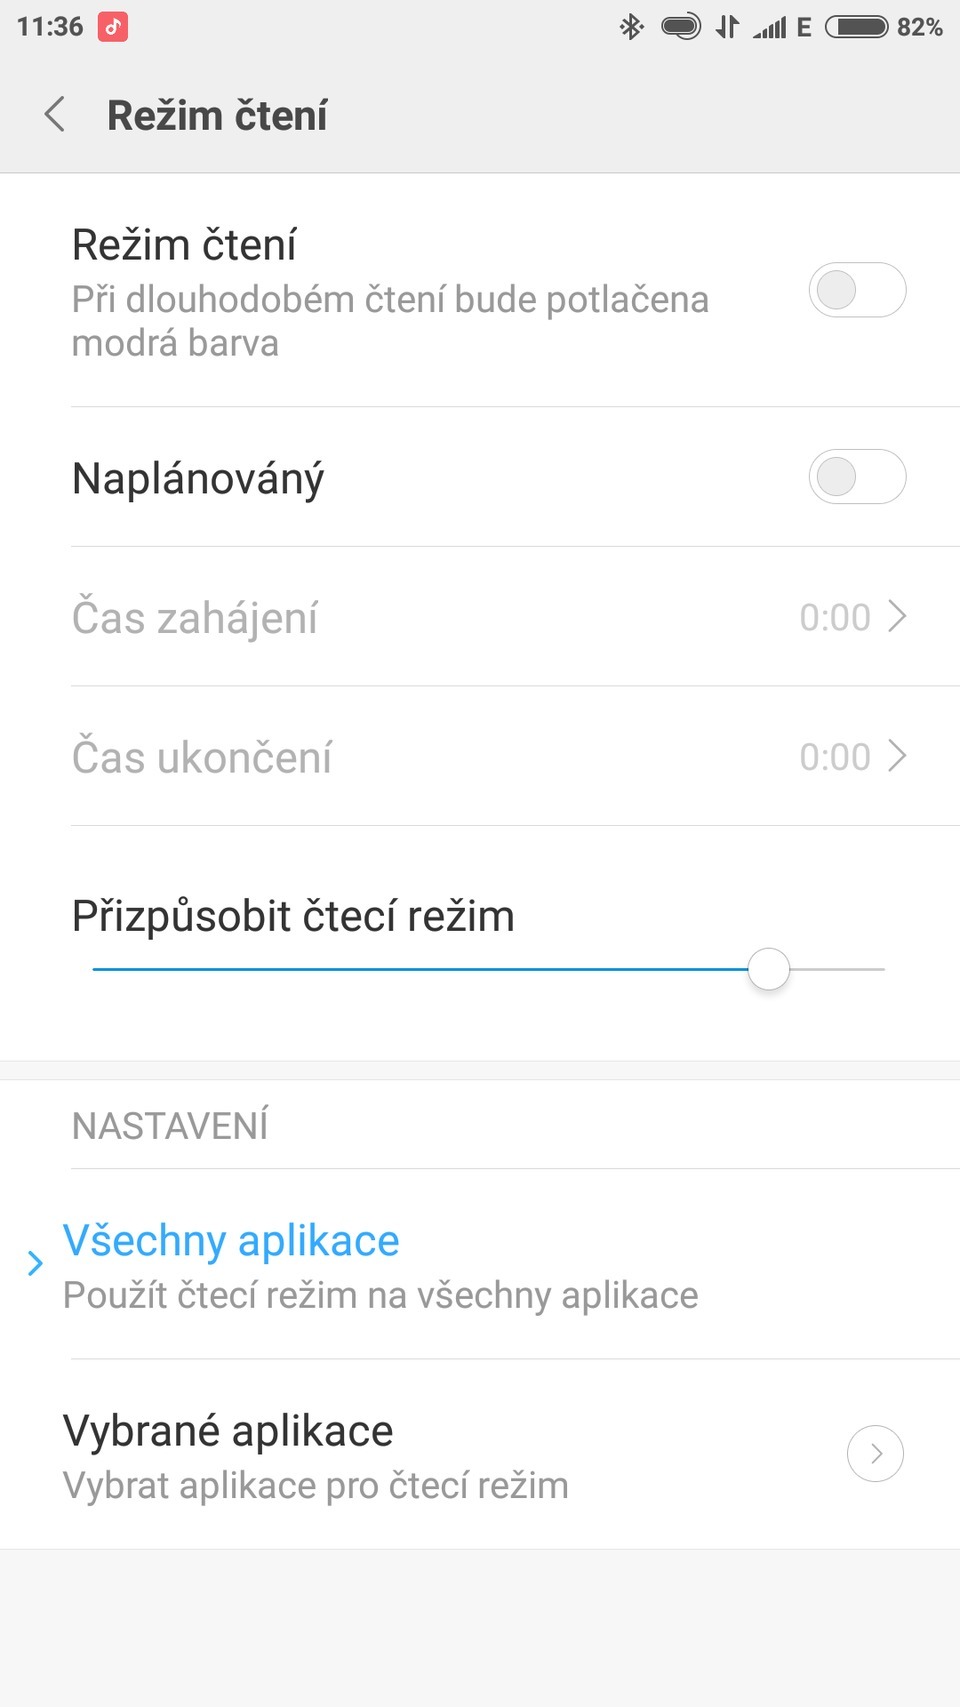Tap the Naplánovaný label text
Image resolution: width=960 pixels, height=1707 pixels.
click(198, 479)
